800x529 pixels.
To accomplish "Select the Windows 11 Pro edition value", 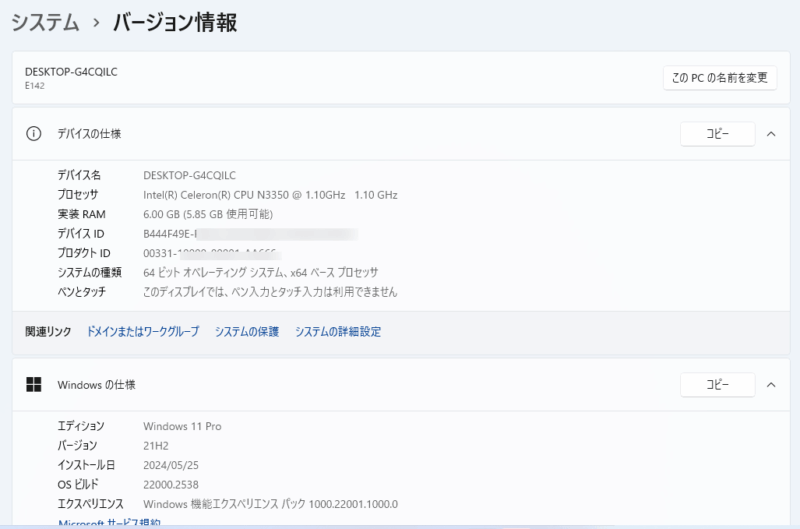I will (x=182, y=426).
